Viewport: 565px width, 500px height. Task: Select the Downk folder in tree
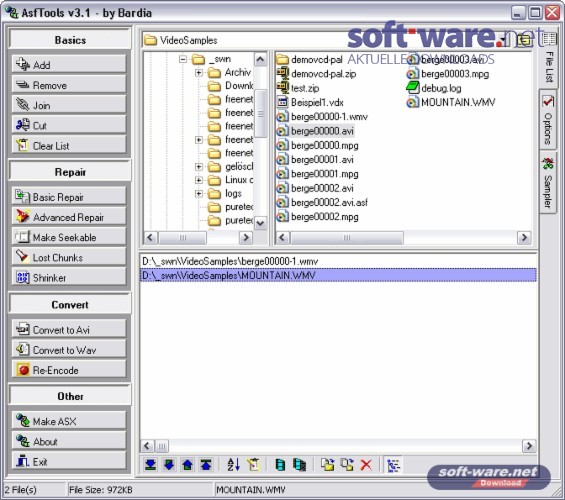(231, 86)
